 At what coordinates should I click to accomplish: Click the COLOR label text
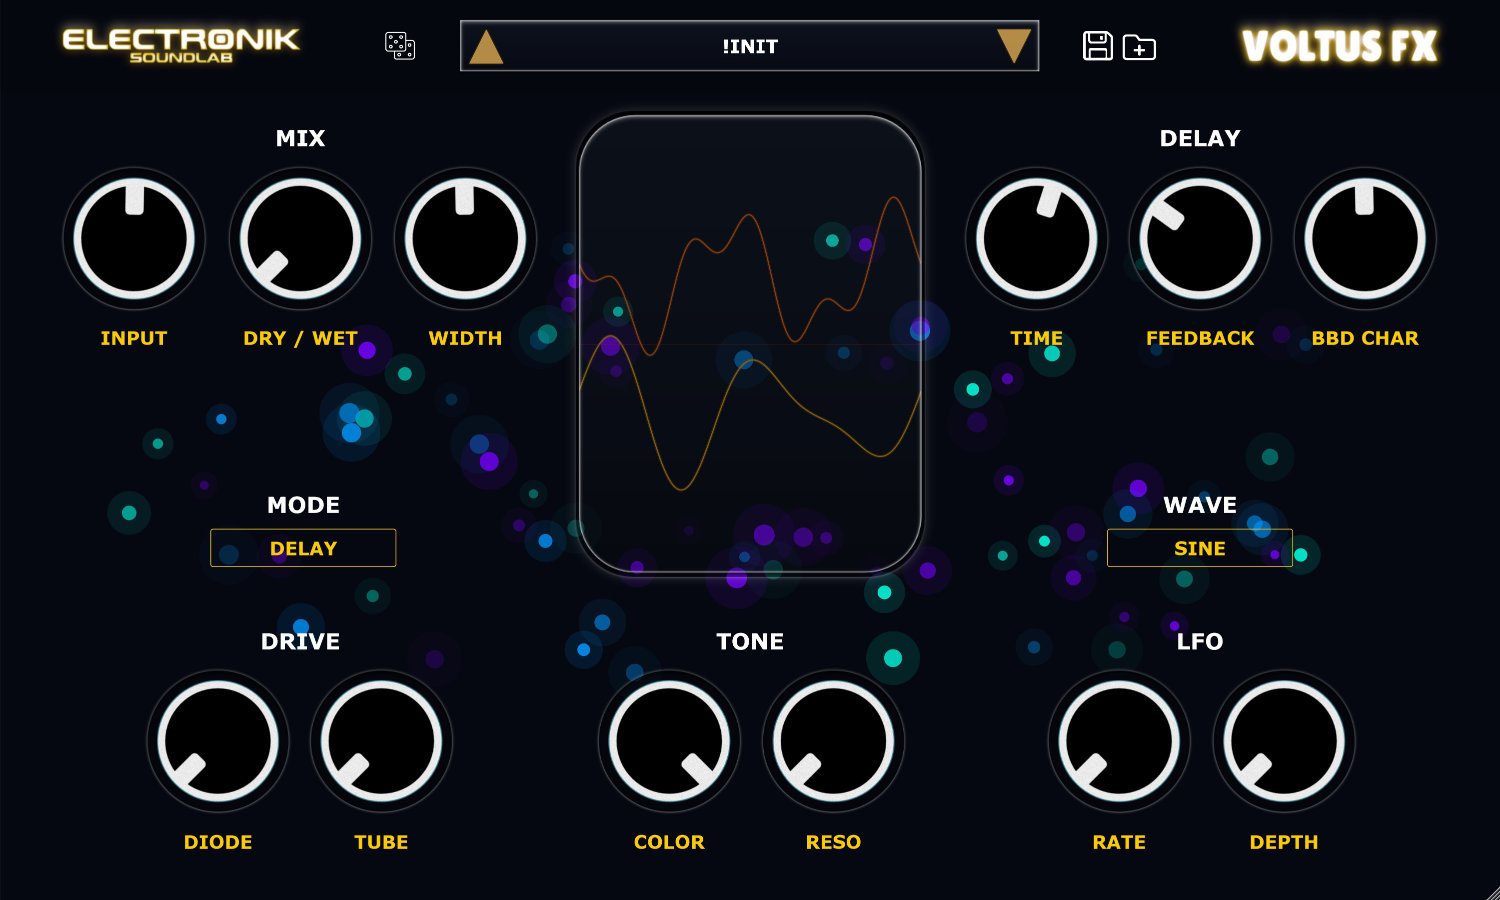(669, 842)
